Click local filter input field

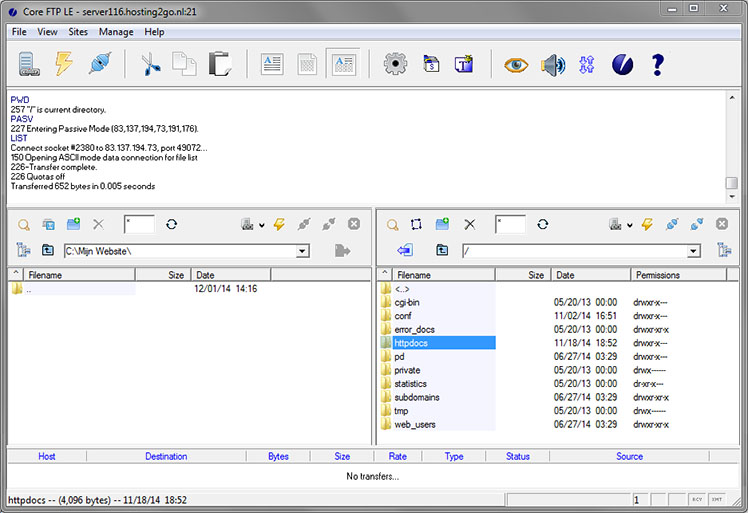pyautogui.click(x=139, y=224)
